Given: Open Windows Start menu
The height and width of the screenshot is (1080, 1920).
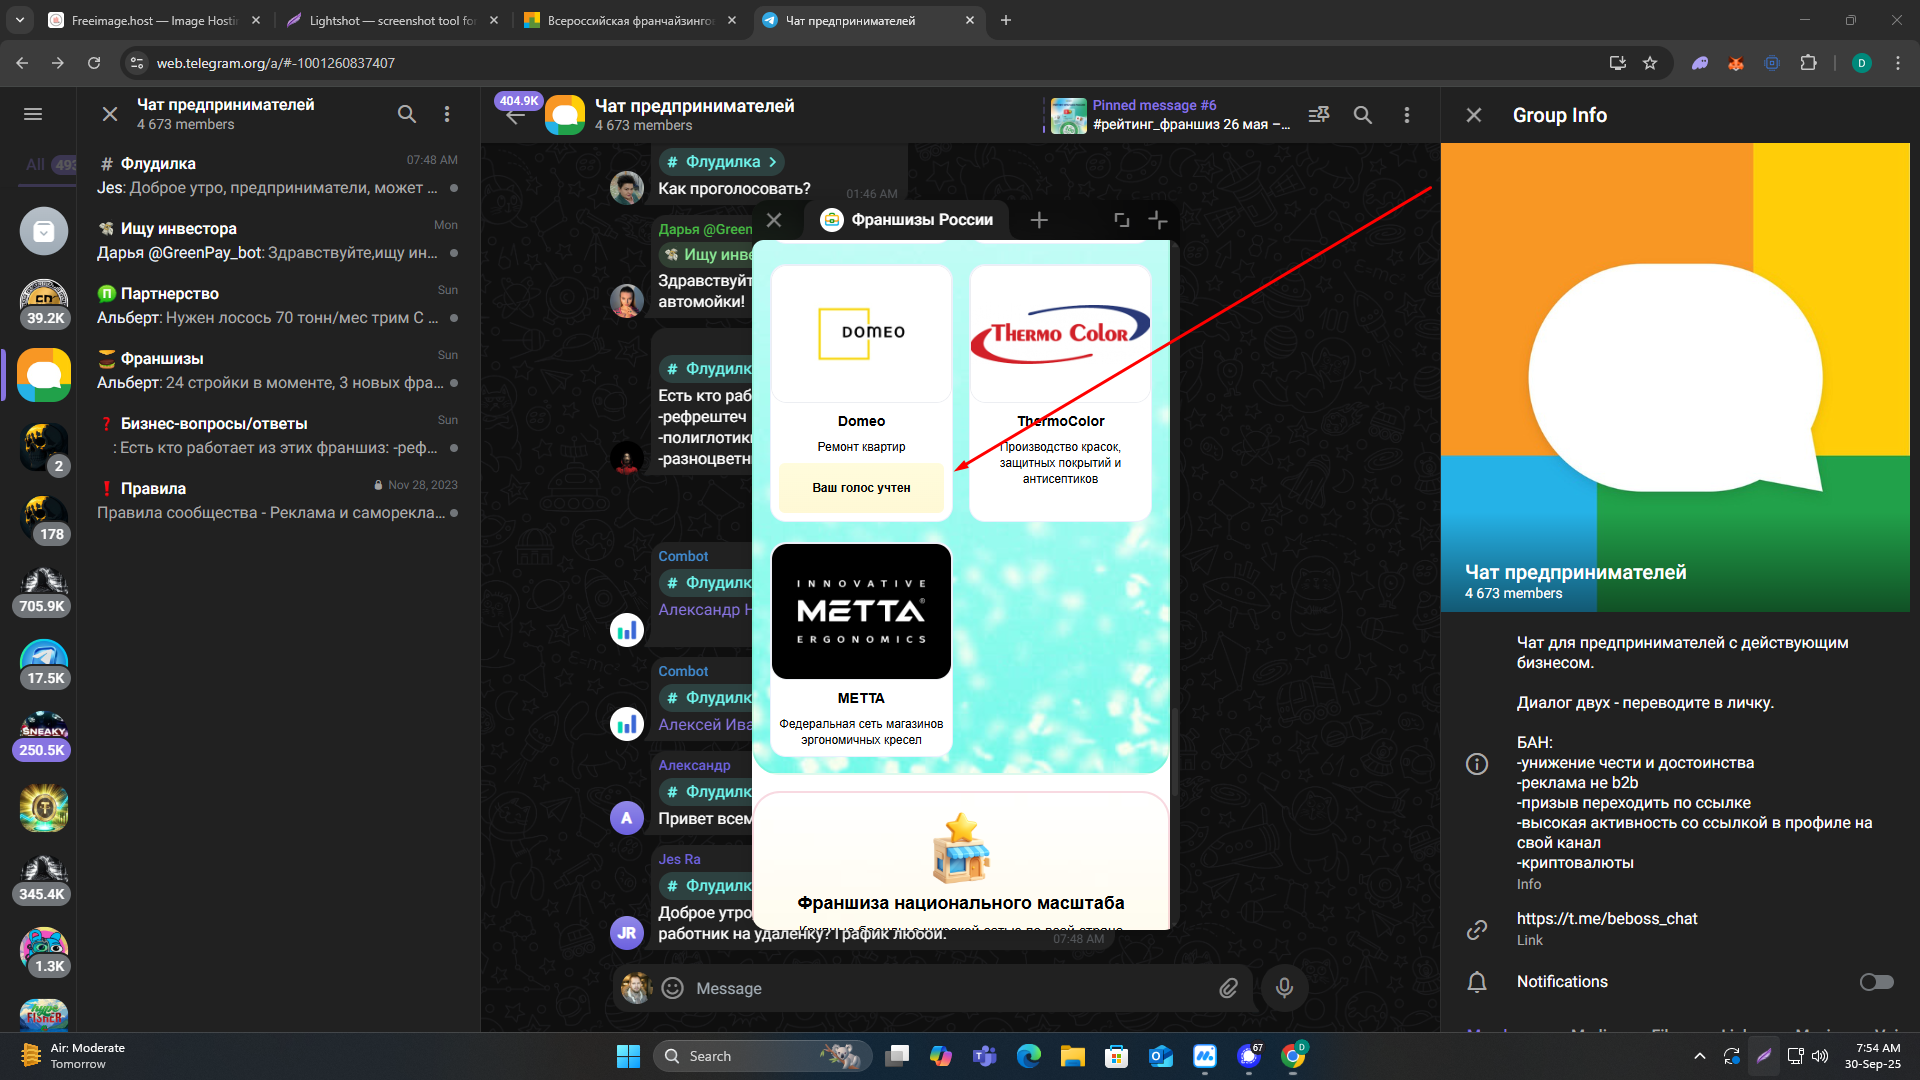Looking at the screenshot, I should pyautogui.click(x=628, y=1056).
